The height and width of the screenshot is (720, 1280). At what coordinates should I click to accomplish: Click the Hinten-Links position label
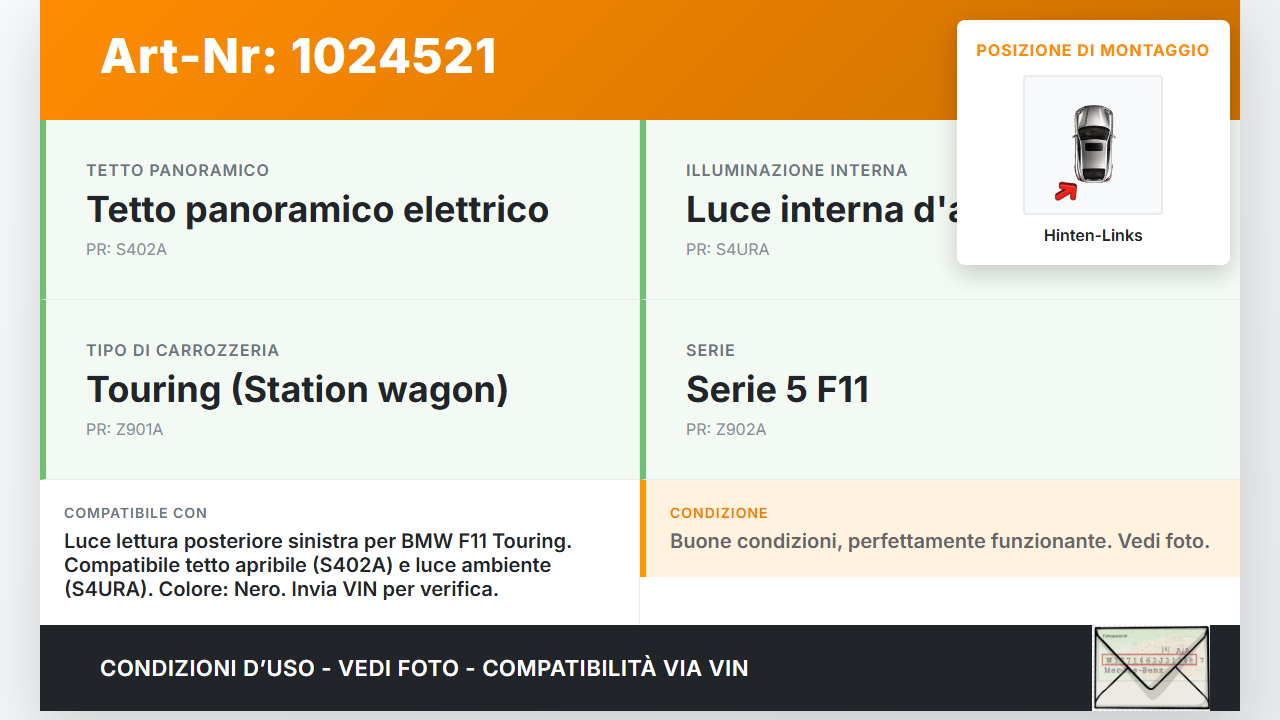[x=1093, y=236]
